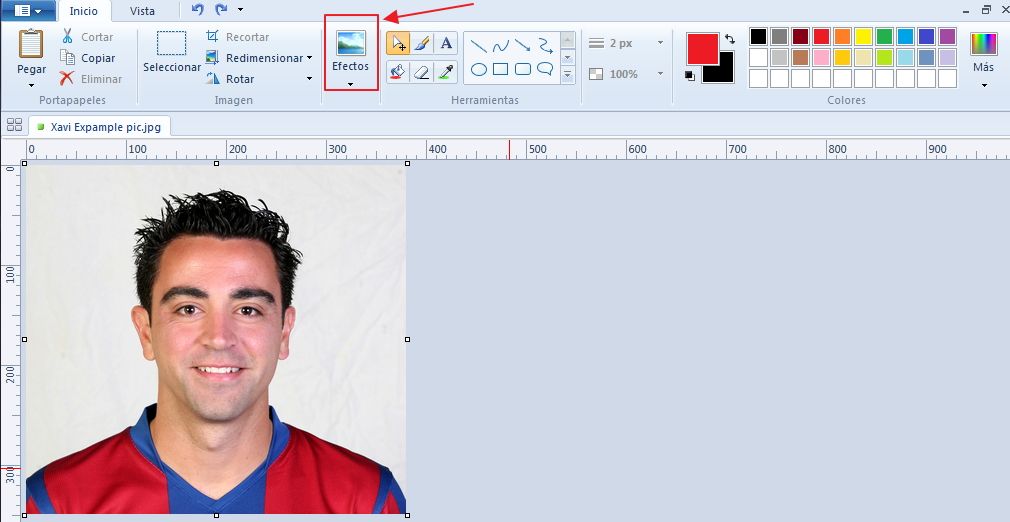Click the right-middle selection handle of the image
This screenshot has width=1010, height=522.
(408, 339)
